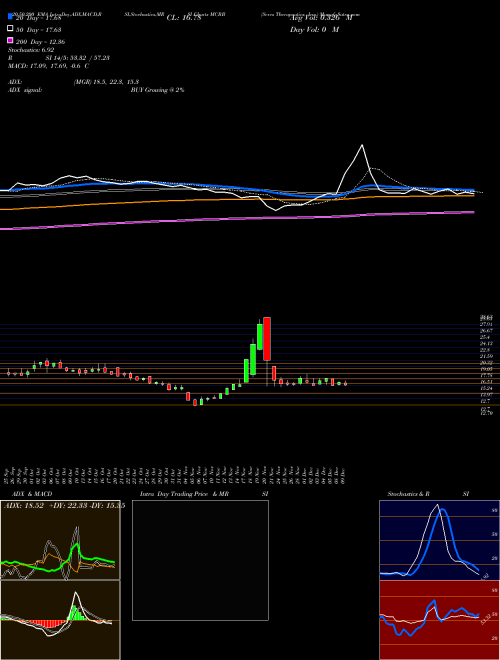Viewport: 500px width, 660px height.
Task: Click the white spike peak on the upper chart
Action: click(362, 146)
